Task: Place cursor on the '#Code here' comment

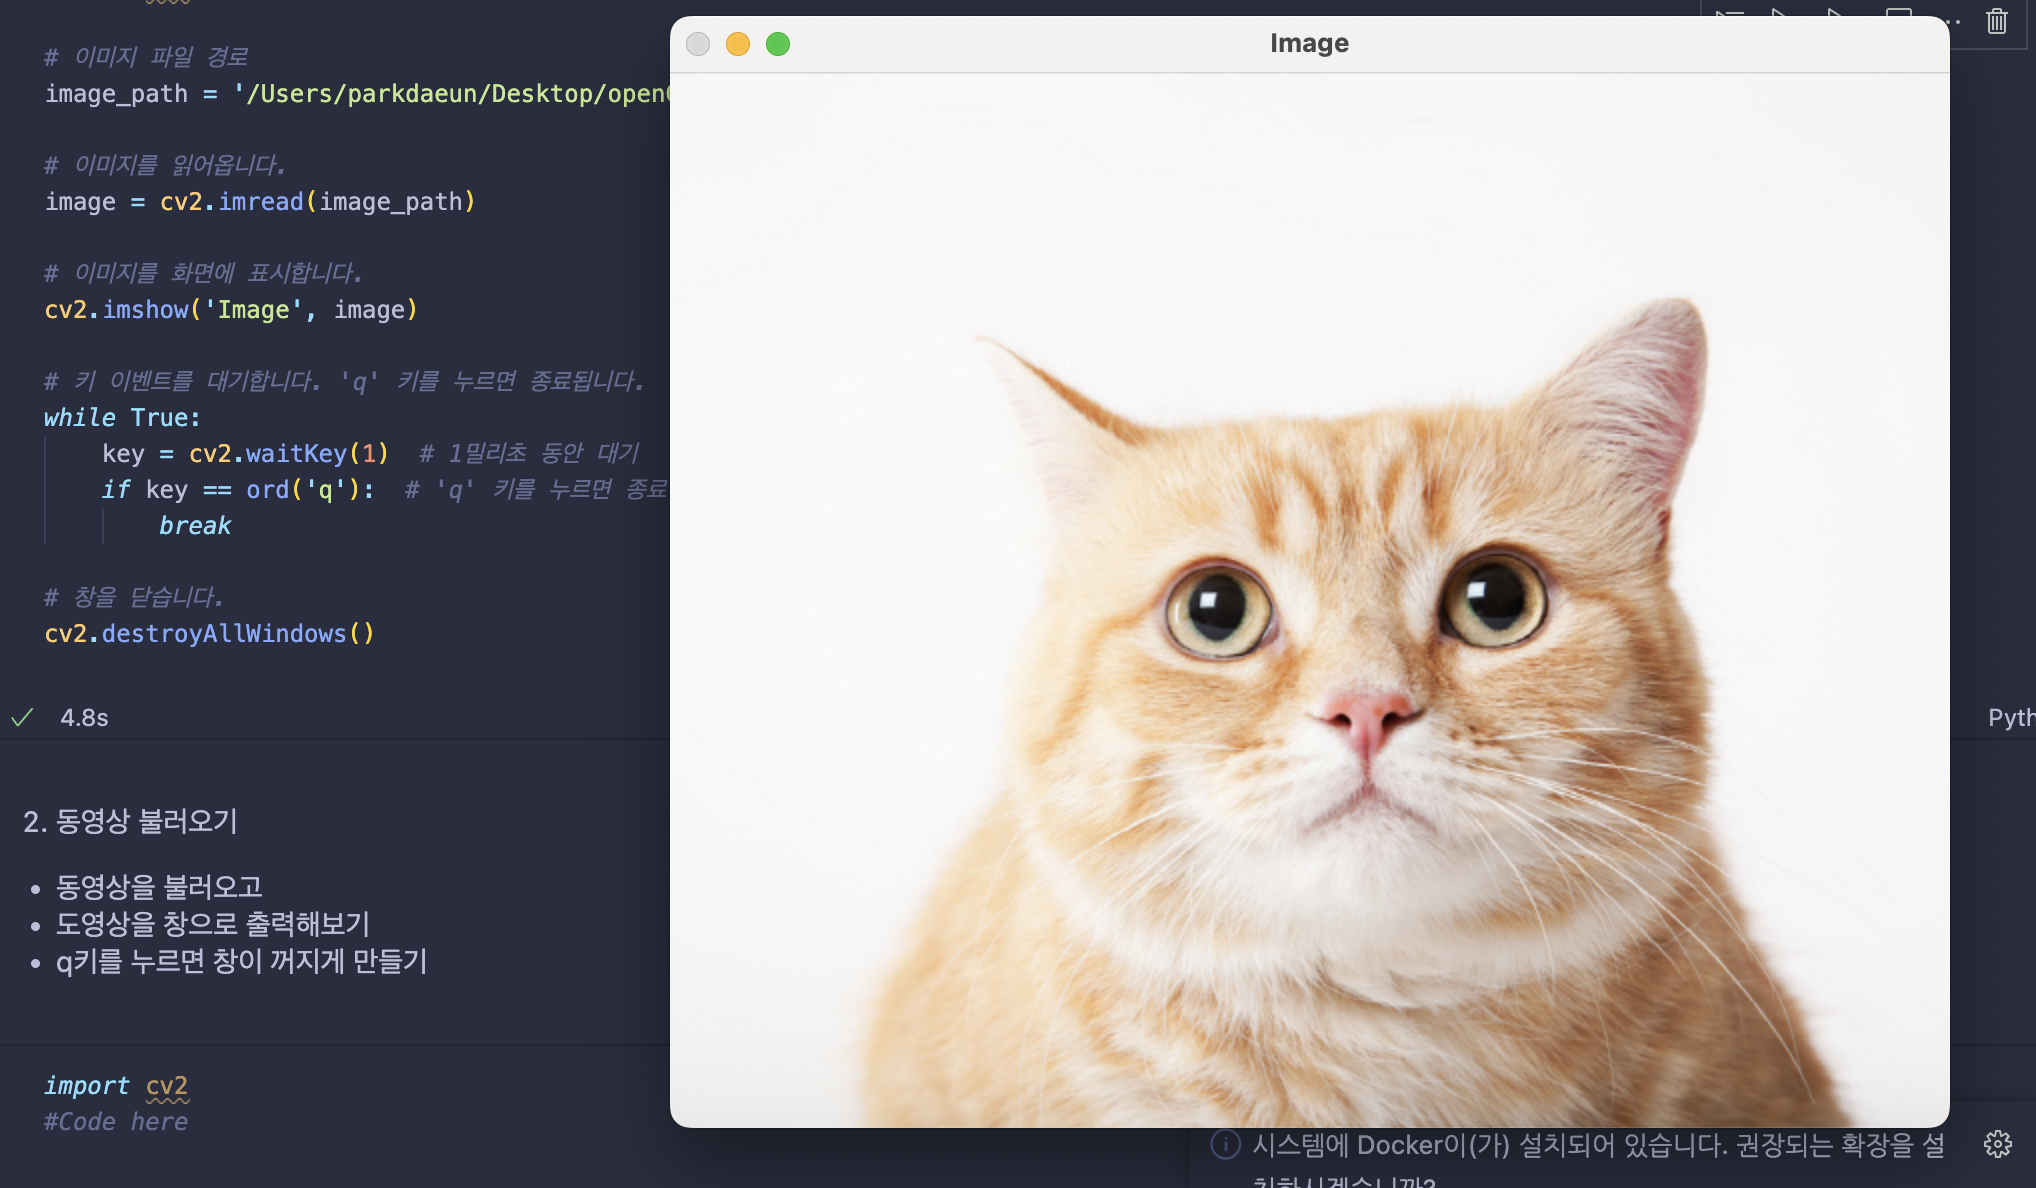Action: 116,1121
